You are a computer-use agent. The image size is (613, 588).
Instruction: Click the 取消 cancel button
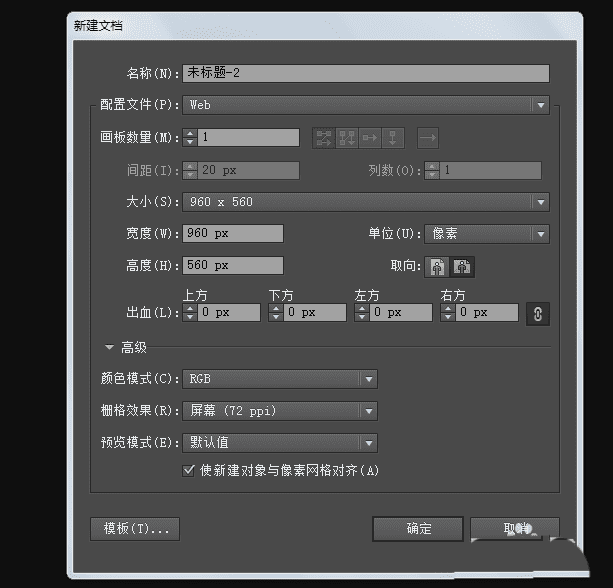pos(515,529)
